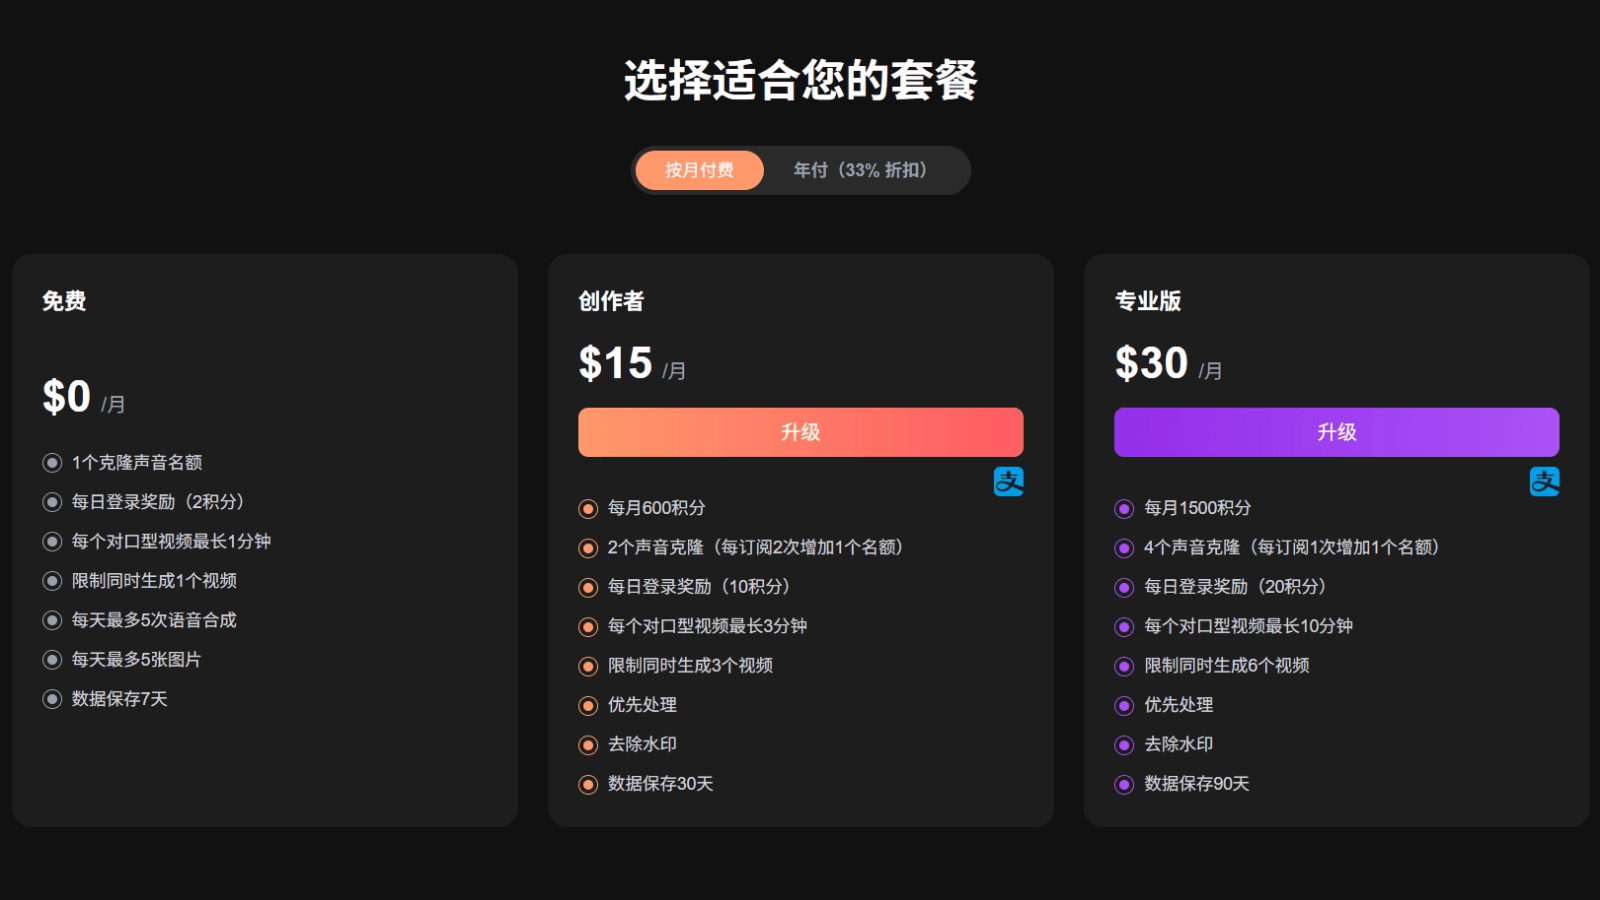Click bullet icon beside 数据保存7天
Screen dimensions: 1600x900
pyautogui.click(x=52, y=699)
